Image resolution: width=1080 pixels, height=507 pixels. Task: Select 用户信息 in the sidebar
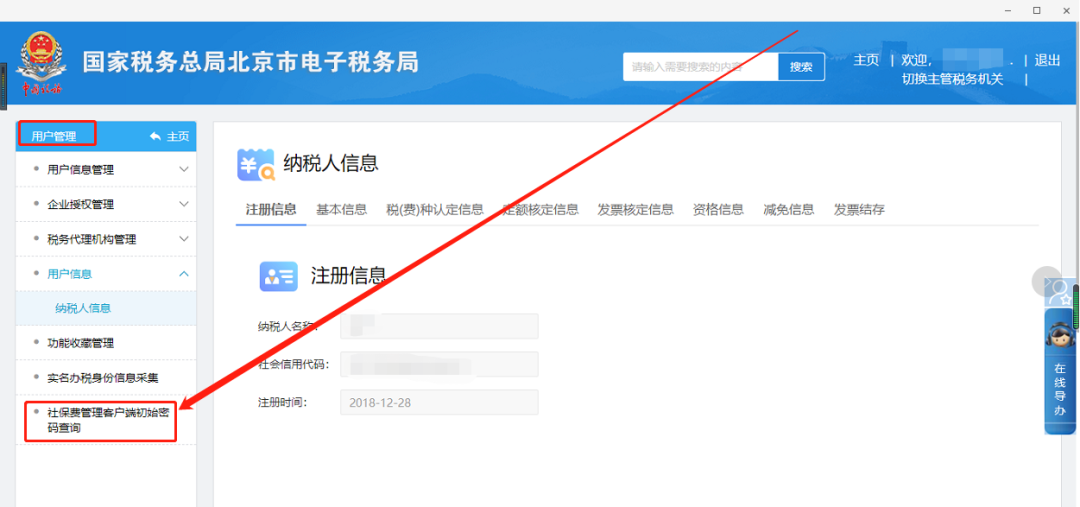click(x=69, y=273)
